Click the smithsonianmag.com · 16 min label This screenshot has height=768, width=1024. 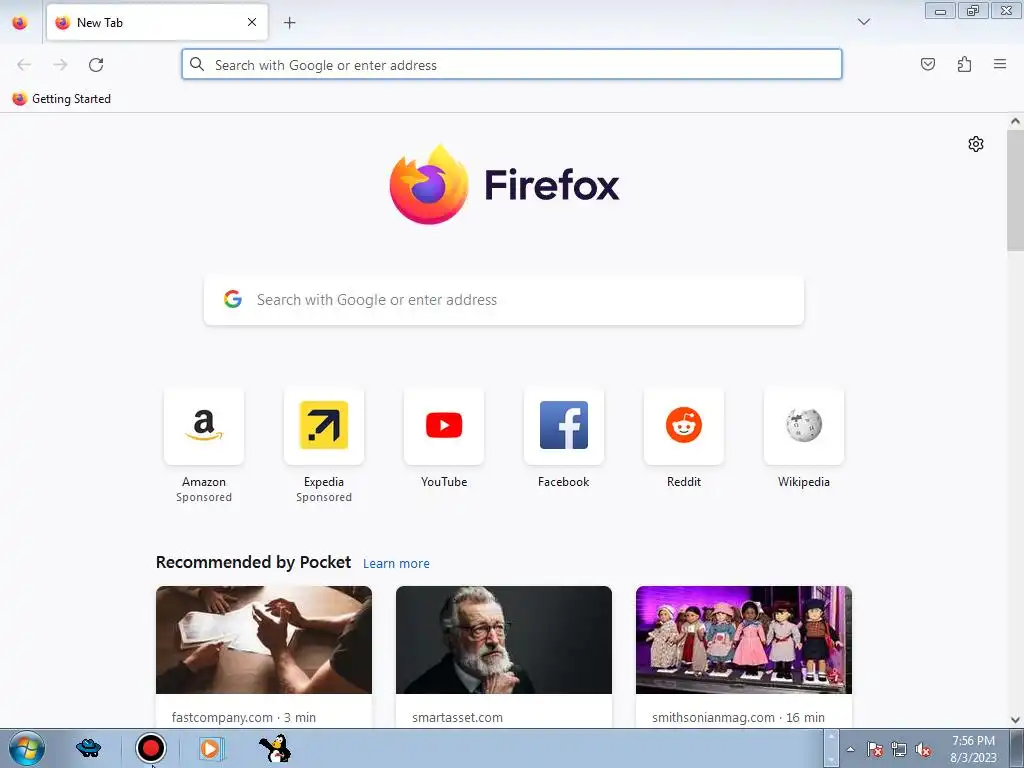click(738, 717)
